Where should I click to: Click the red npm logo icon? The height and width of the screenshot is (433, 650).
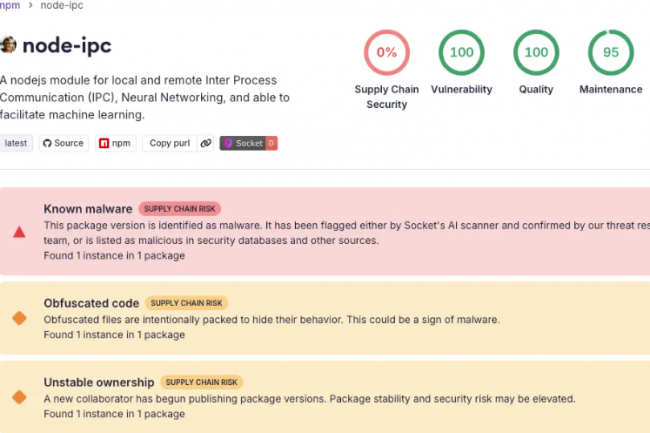[x=104, y=143]
